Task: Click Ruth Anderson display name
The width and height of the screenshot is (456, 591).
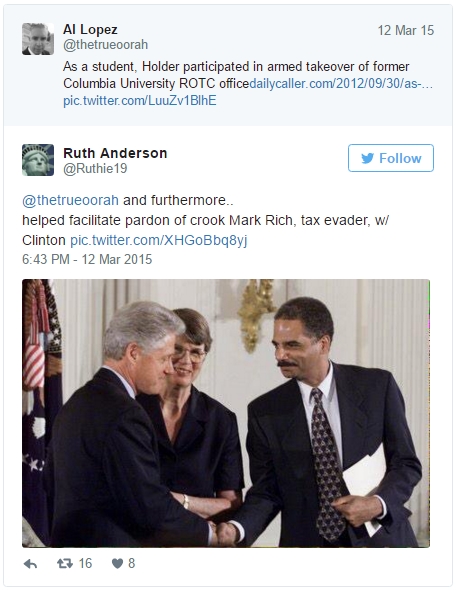Action: 115,153
